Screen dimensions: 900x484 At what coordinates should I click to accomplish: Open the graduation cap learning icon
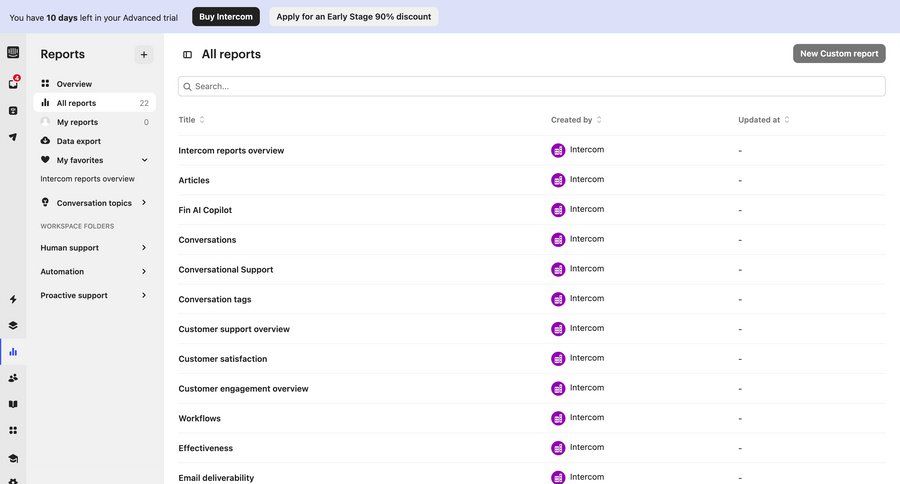tap(13, 458)
